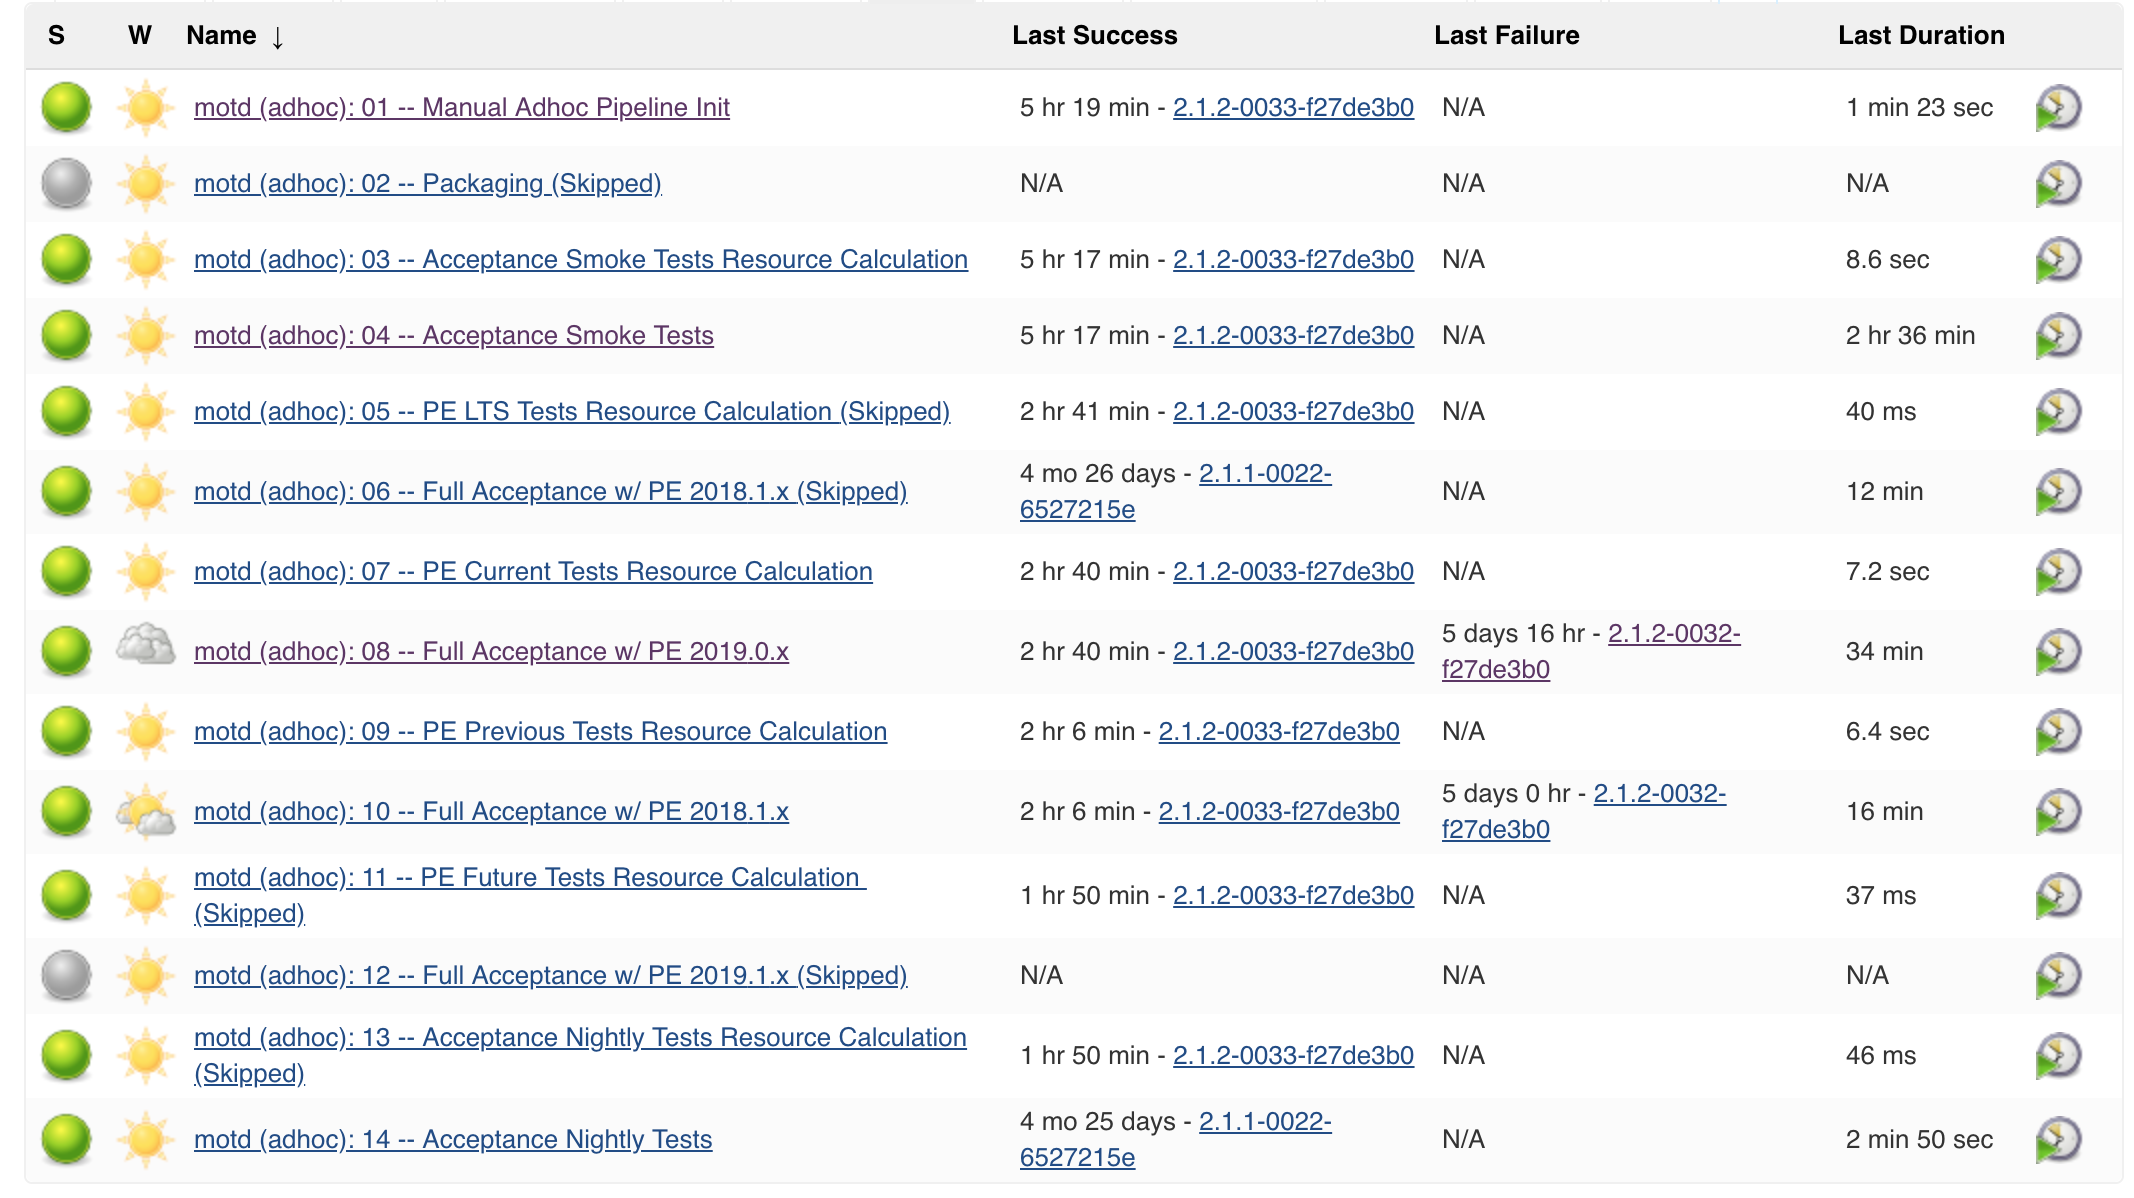Click the sort arrow next to Name header
Viewport: 2134px width, 1198px height.
click(x=277, y=38)
